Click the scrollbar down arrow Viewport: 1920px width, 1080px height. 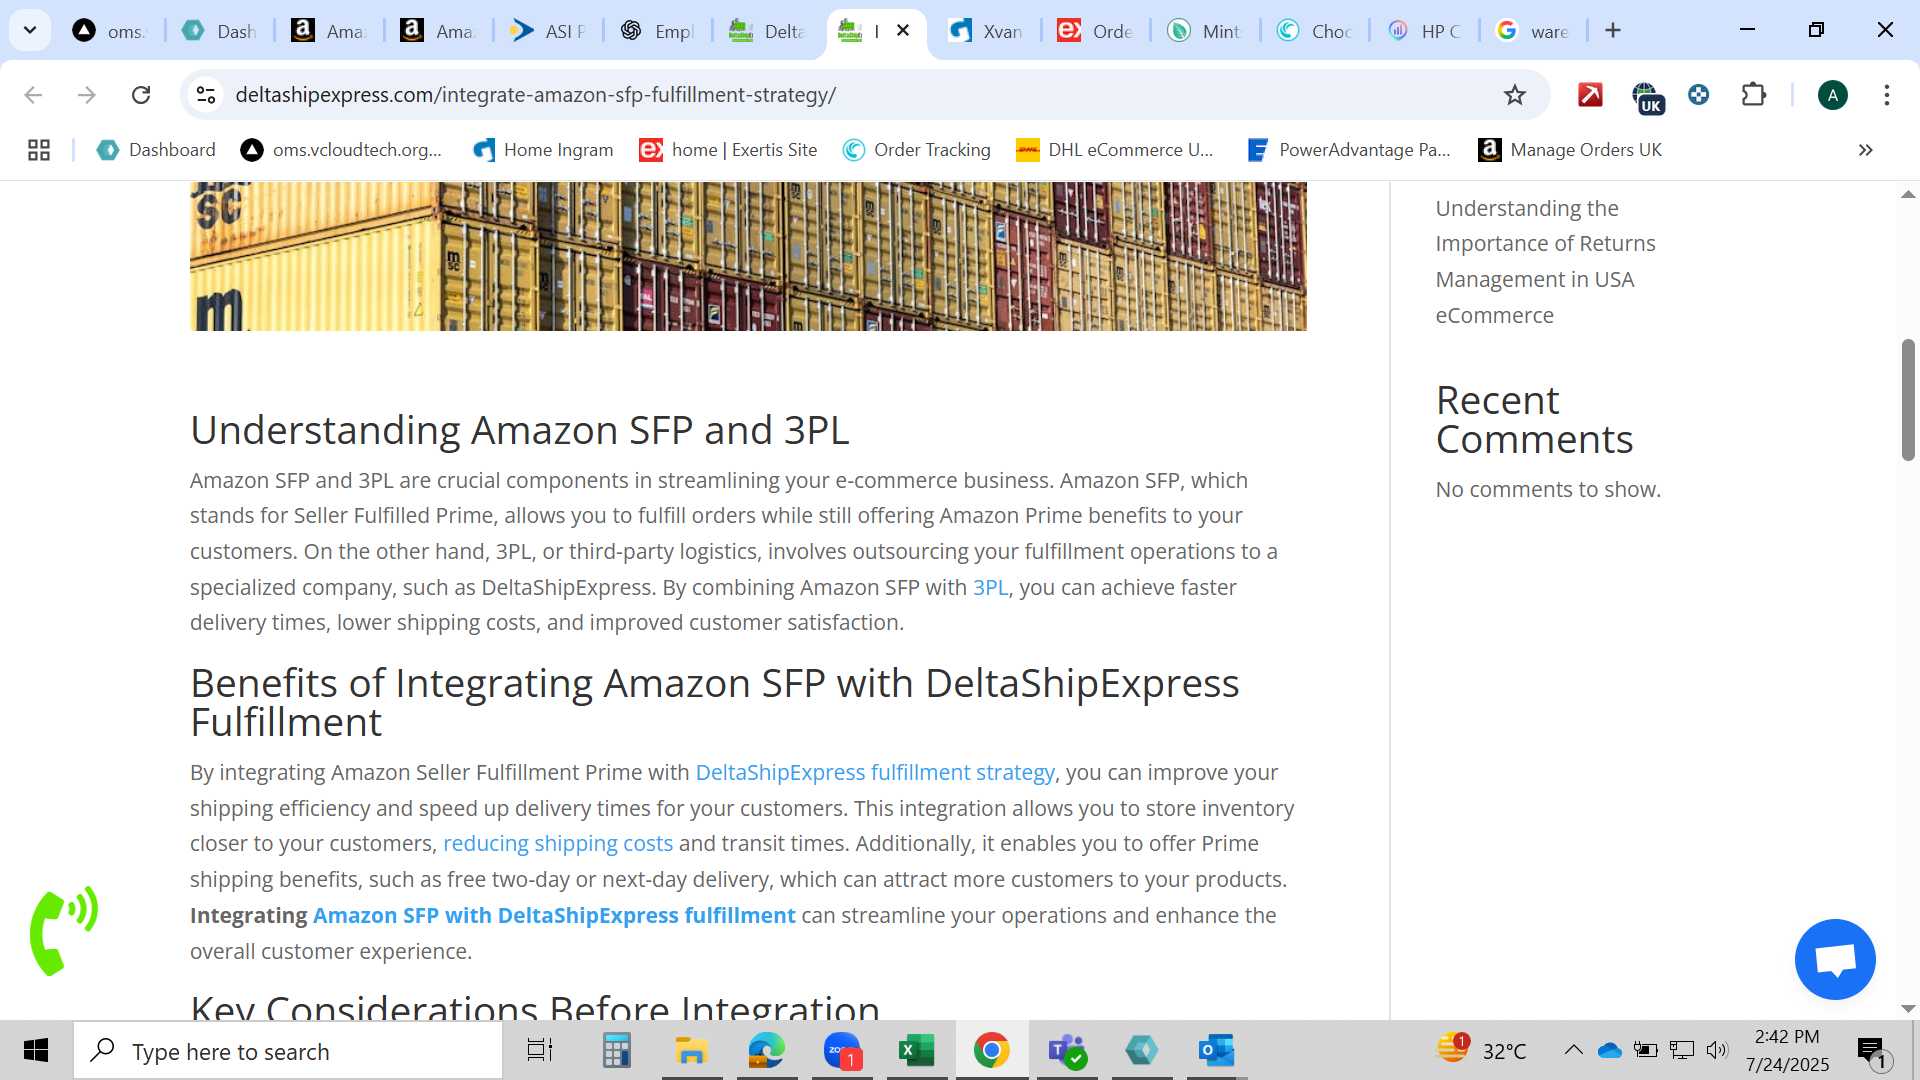tap(1908, 1009)
